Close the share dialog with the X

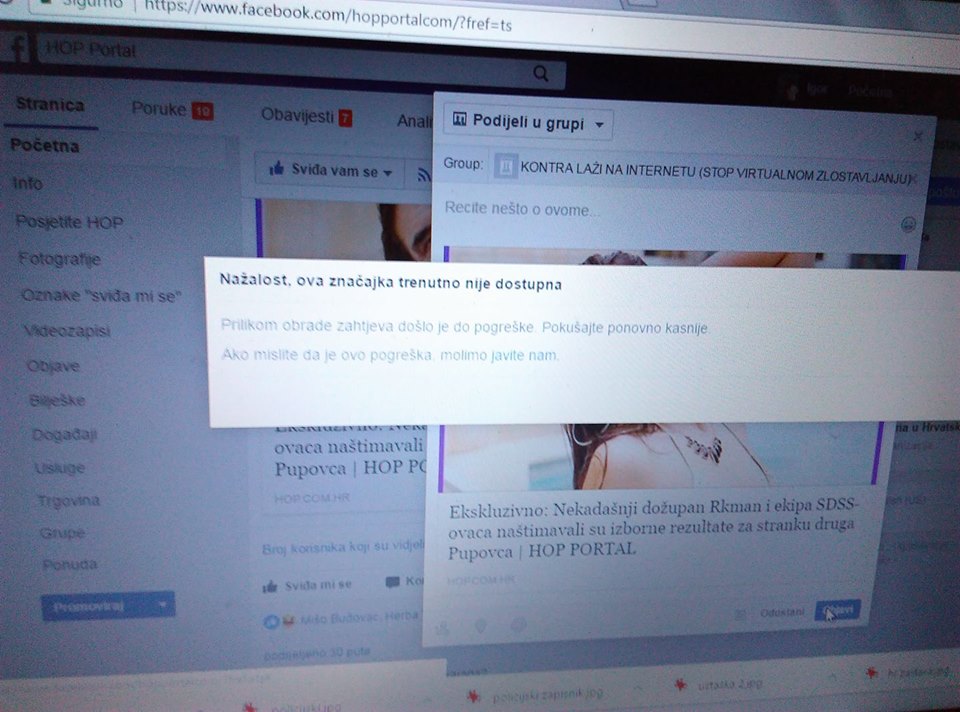tap(919, 135)
